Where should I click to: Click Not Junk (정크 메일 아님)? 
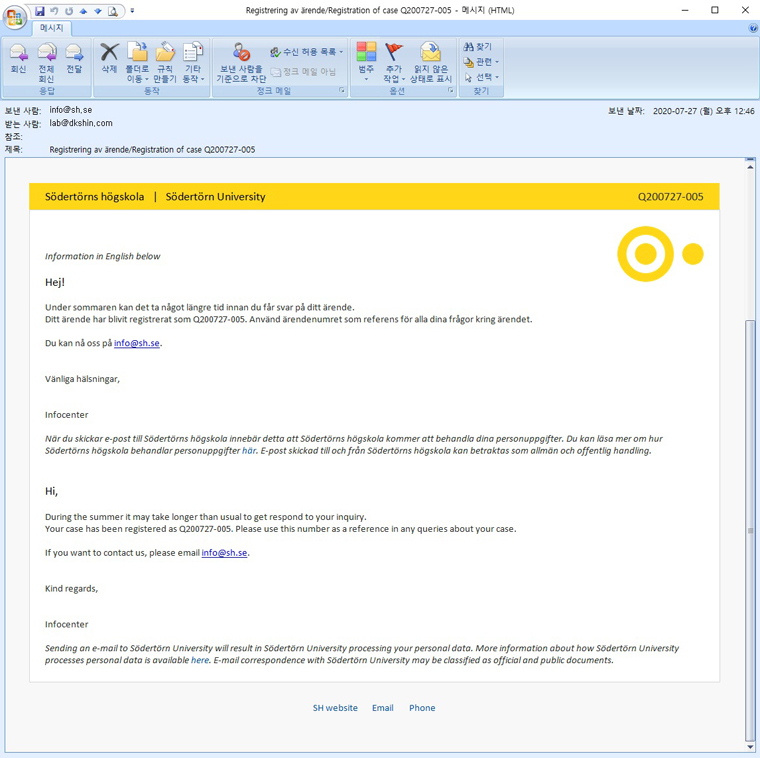(303, 72)
